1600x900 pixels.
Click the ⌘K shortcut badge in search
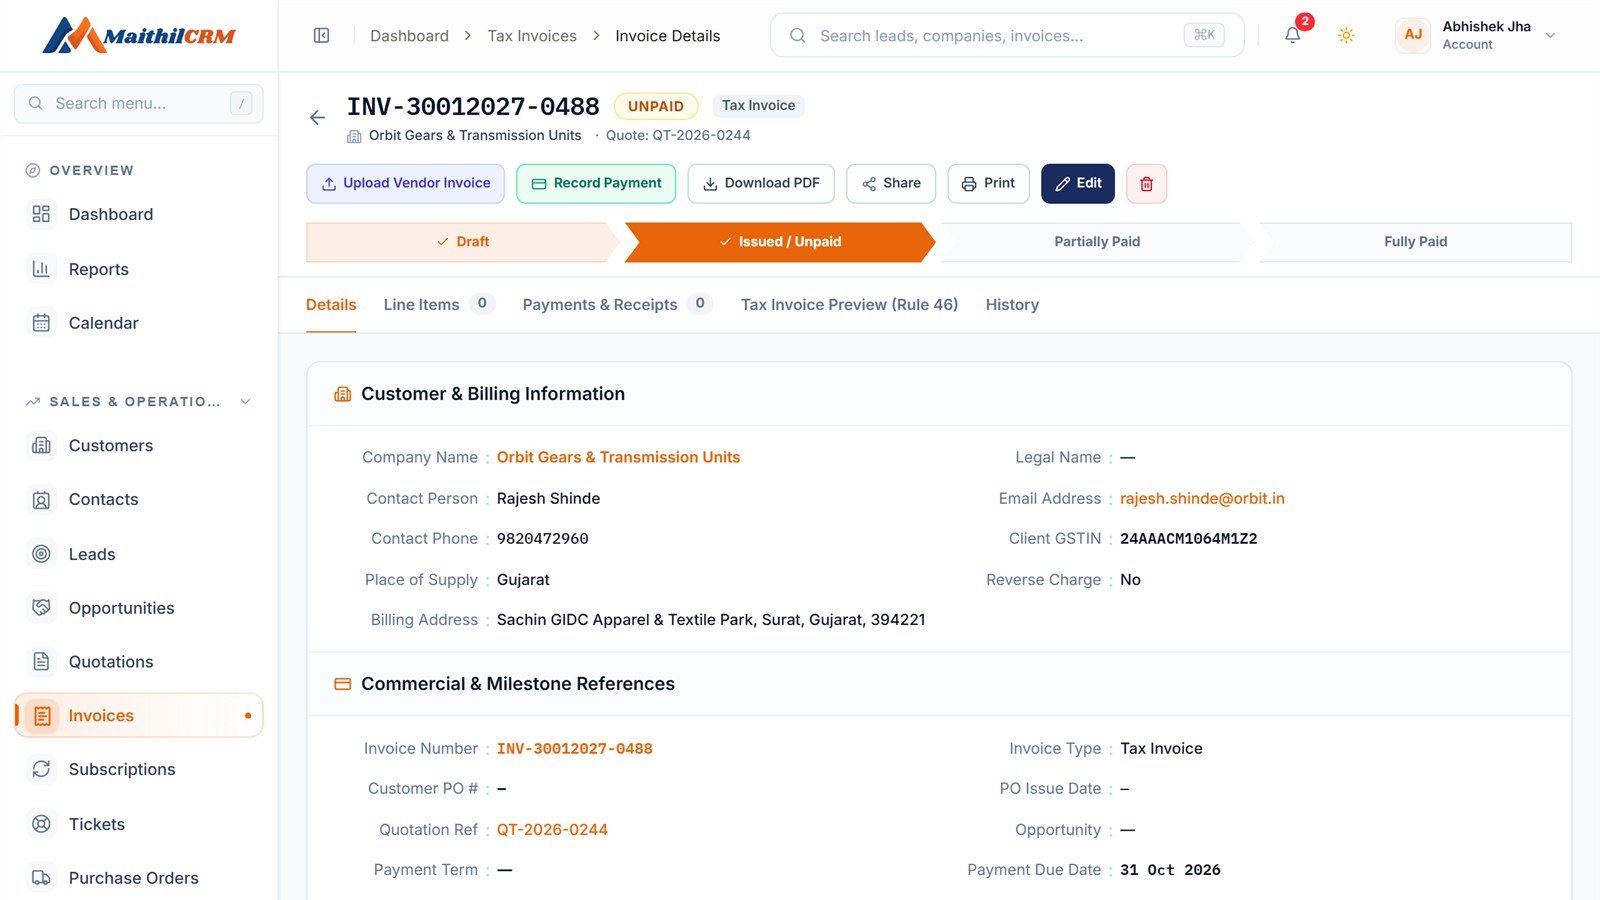(1204, 35)
